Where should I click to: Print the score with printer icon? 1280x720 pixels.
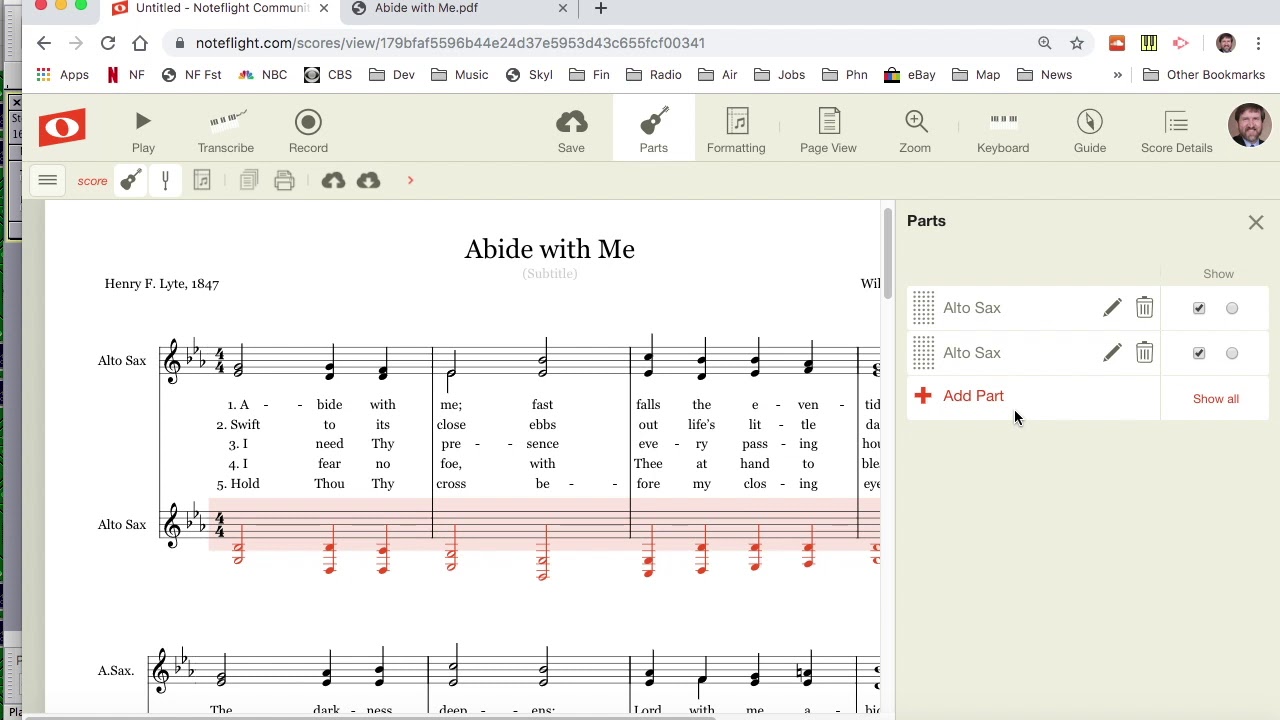coord(284,181)
